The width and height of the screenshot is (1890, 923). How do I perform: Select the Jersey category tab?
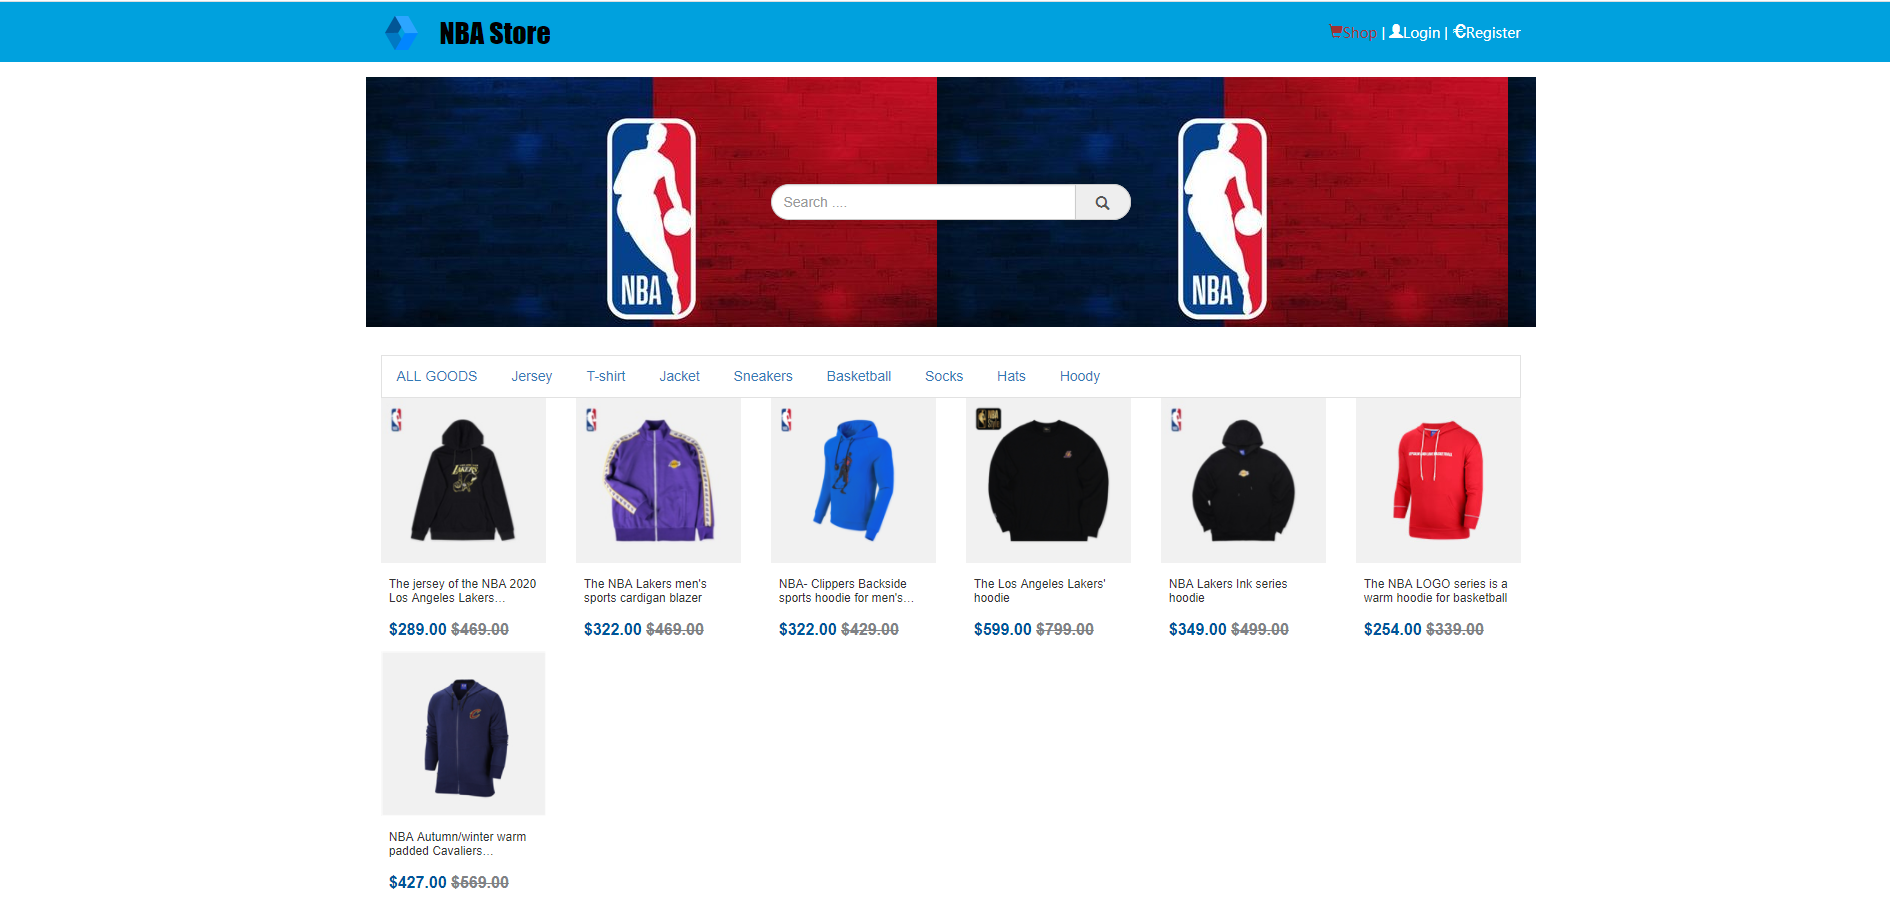(x=532, y=376)
